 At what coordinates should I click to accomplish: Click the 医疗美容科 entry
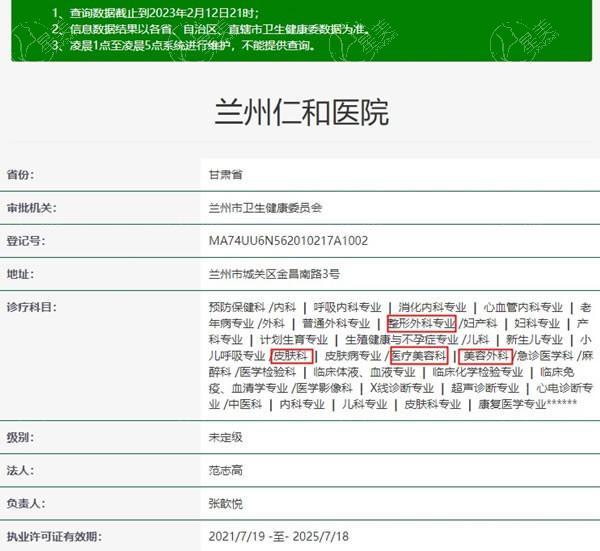419,356
